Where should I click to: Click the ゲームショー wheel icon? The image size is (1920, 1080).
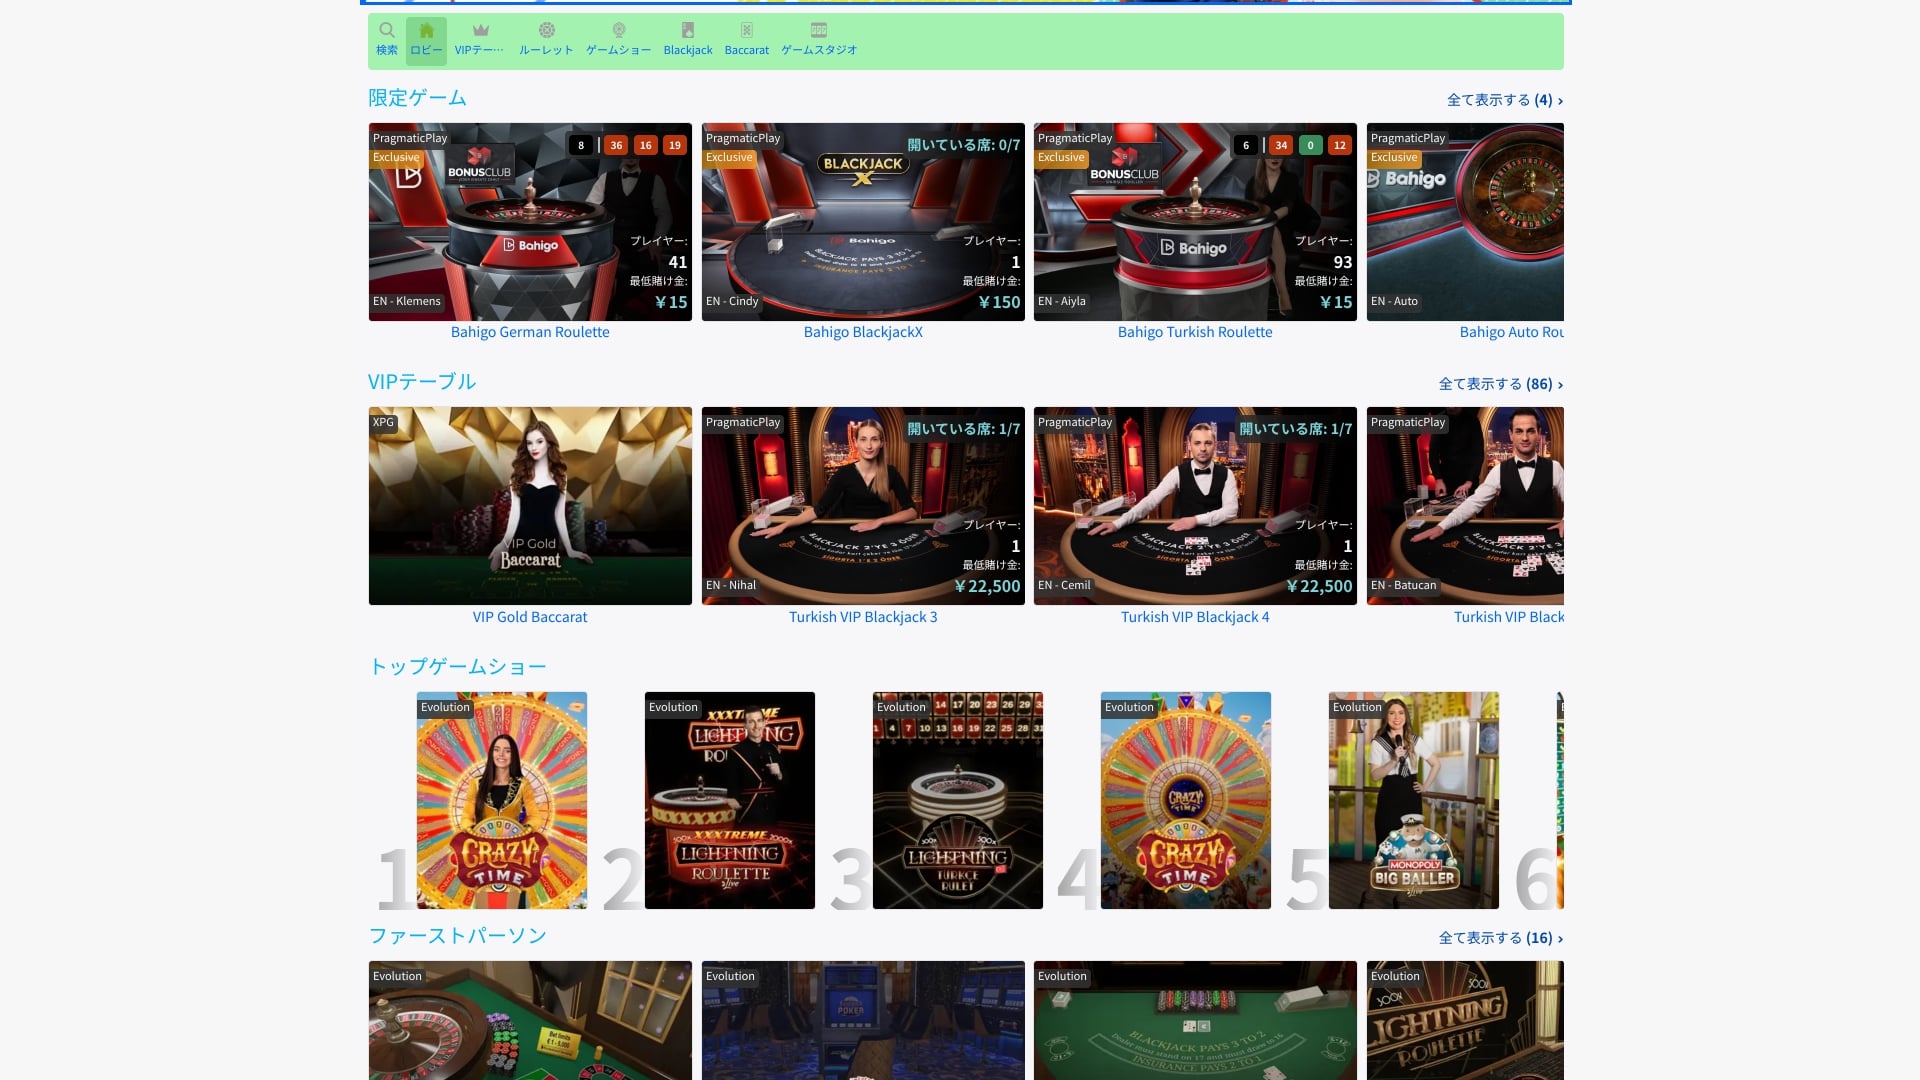click(618, 30)
